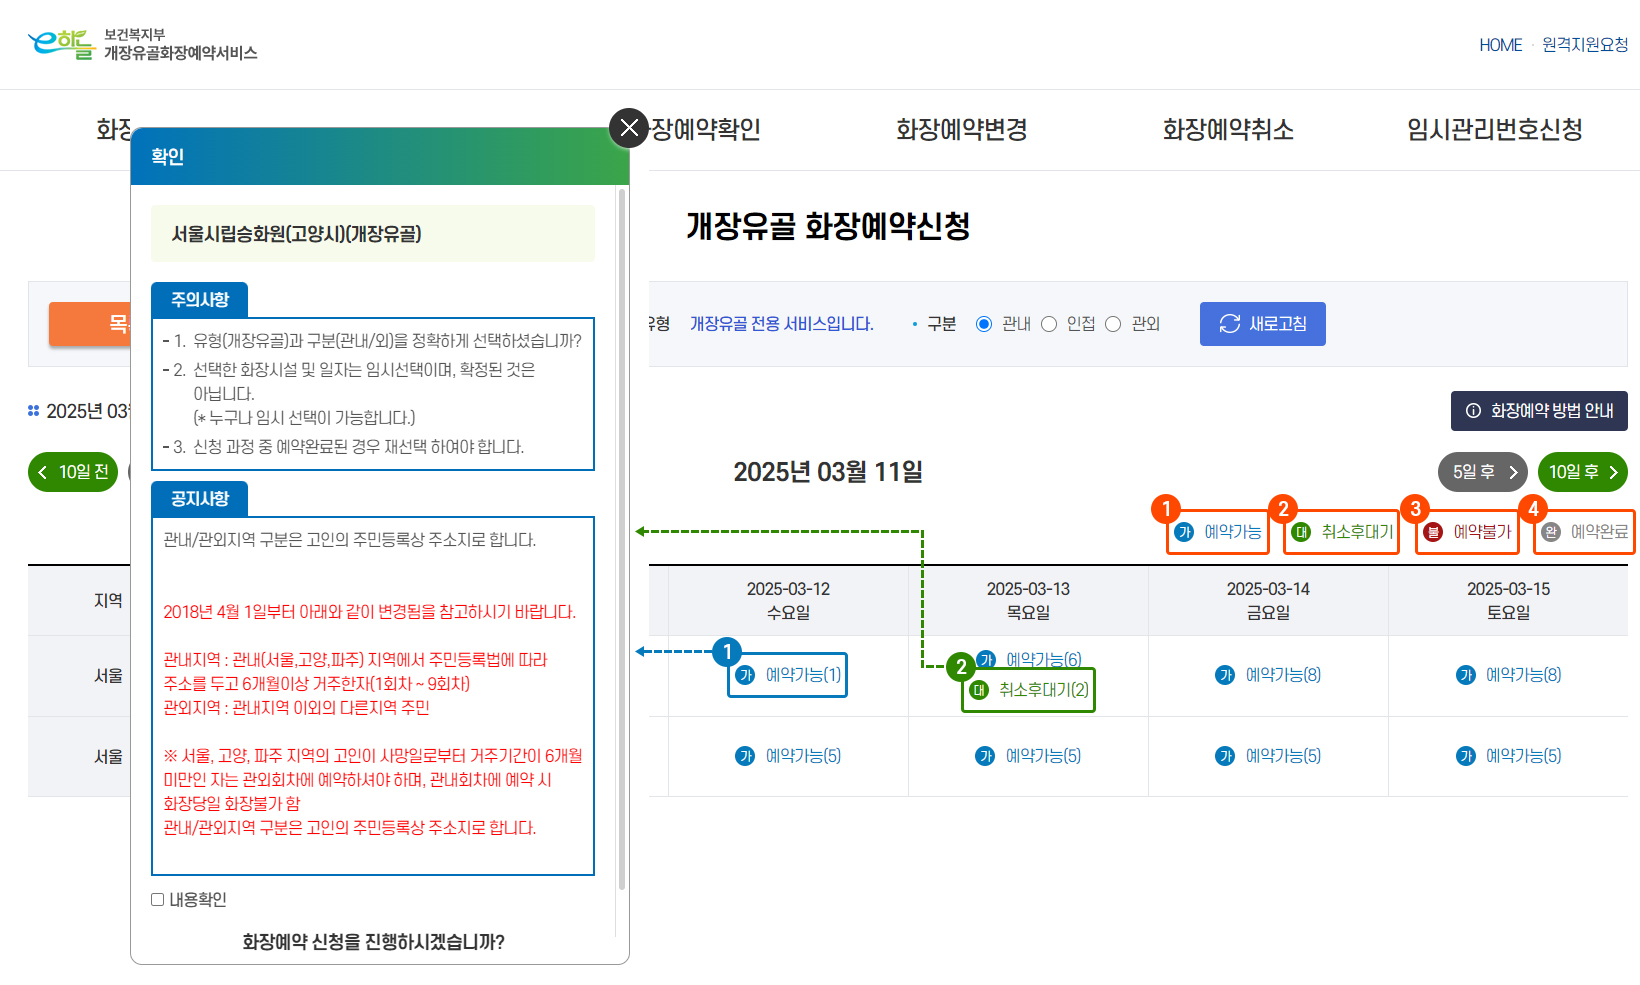Go back 10일 전

coord(73,472)
